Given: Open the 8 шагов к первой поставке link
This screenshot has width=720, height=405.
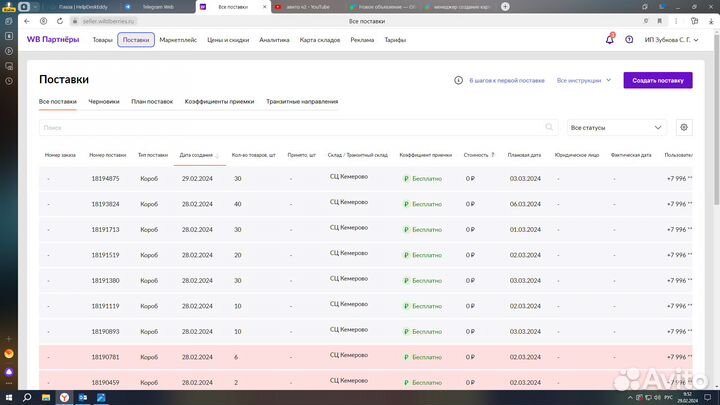Looking at the screenshot, I should [x=507, y=80].
